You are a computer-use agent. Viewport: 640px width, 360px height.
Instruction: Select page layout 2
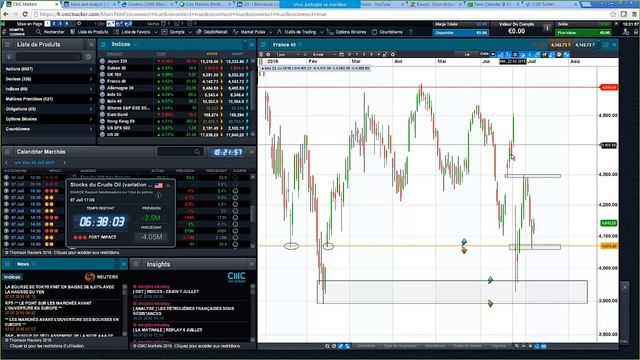54,24
